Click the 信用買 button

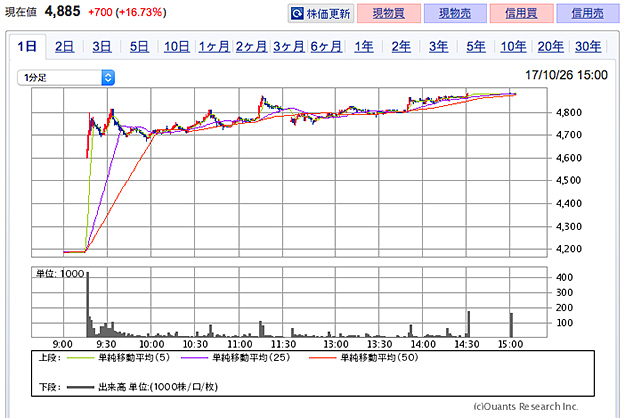click(x=518, y=14)
